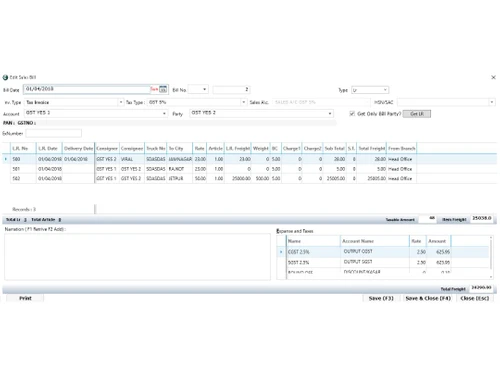Click the Expense and Taxes vertical scrollbar
The height and width of the screenshot is (375, 500).
click(491, 257)
